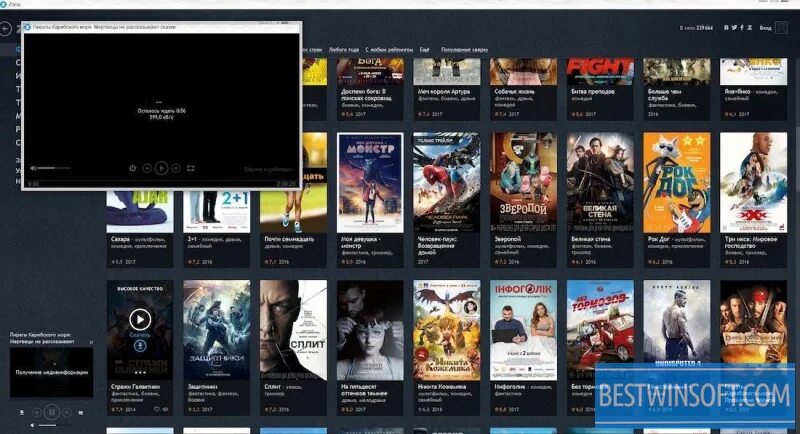Pause playback in sidebar mini player
The image size is (800, 434).
52,412
